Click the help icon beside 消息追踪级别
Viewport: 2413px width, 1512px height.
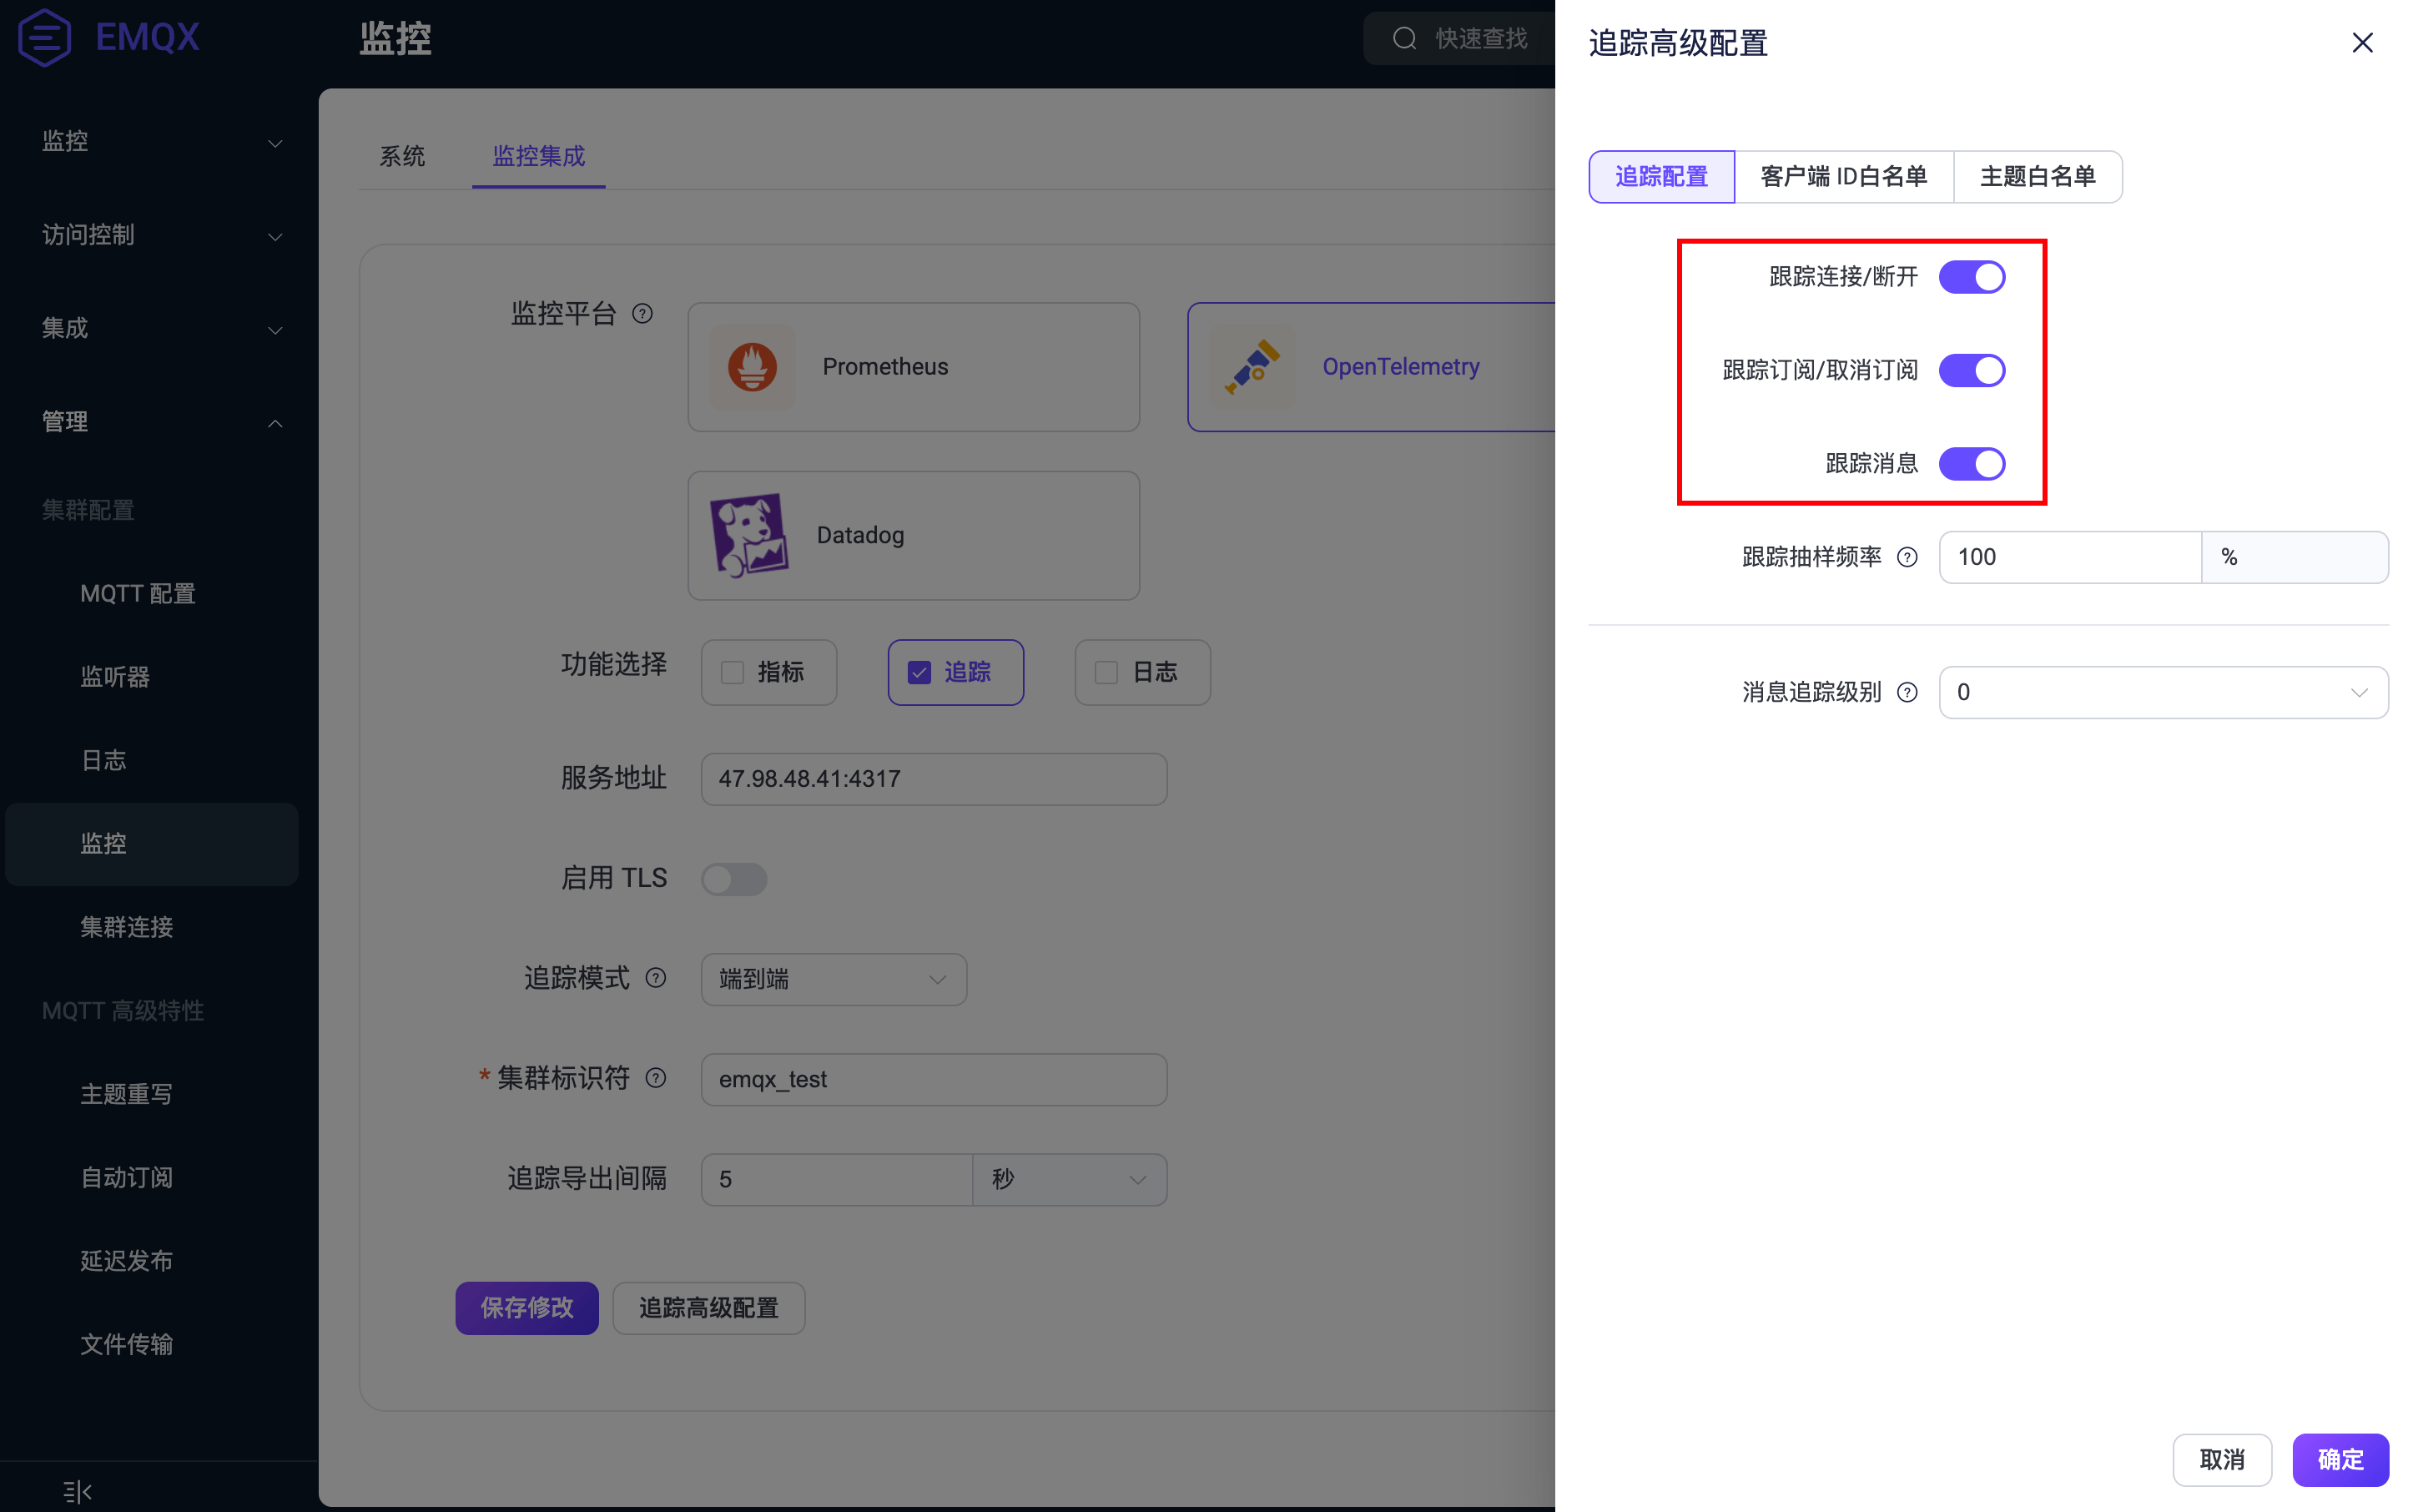coord(1907,692)
